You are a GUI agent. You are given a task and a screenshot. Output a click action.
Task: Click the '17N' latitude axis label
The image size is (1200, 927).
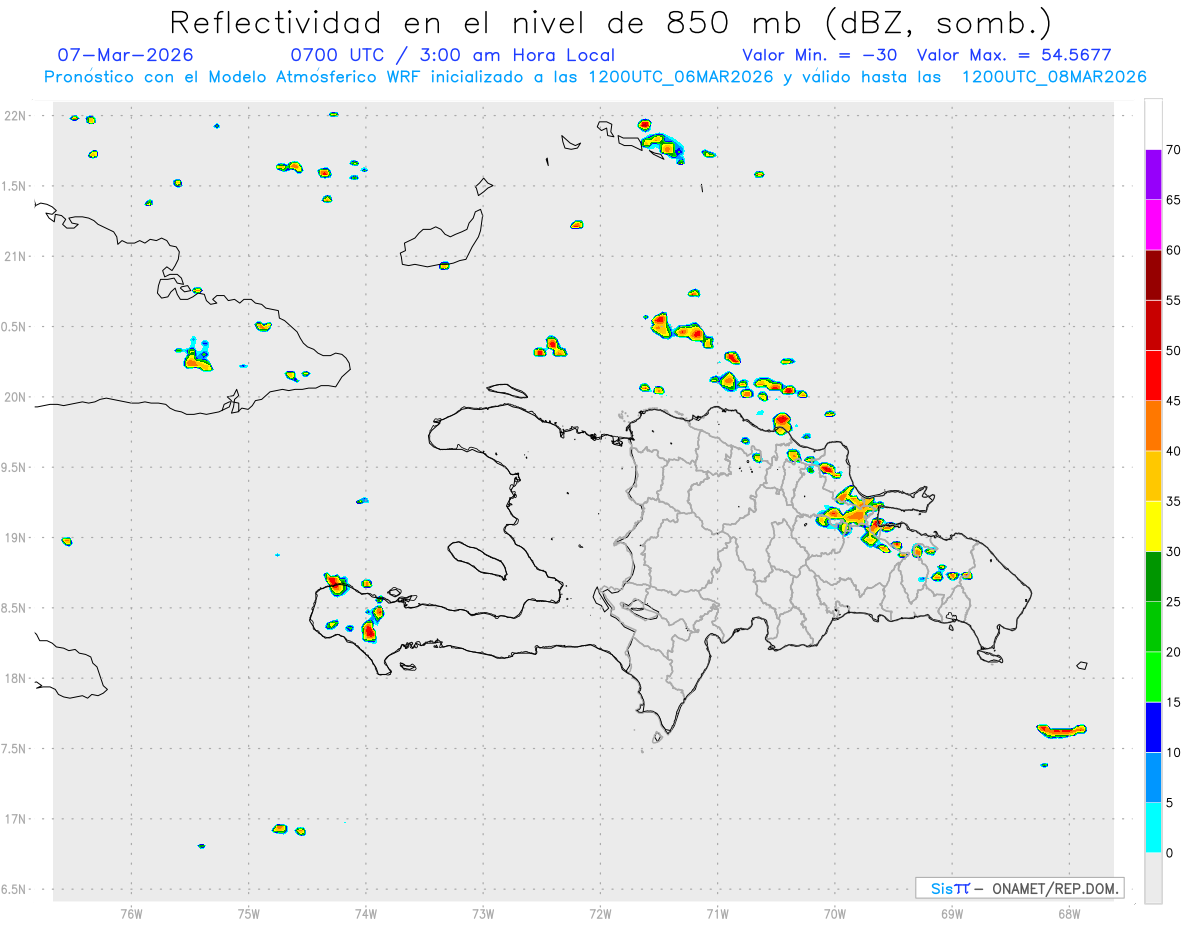point(16,819)
